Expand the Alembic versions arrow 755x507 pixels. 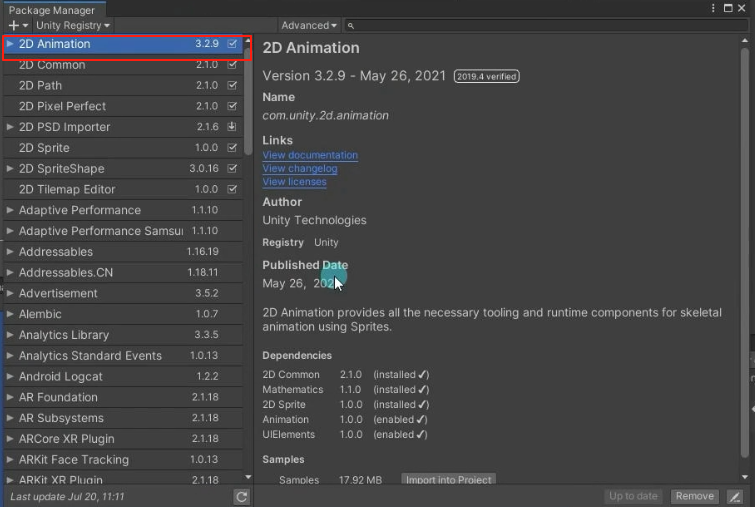pyautogui.click(x=10, y=314)
